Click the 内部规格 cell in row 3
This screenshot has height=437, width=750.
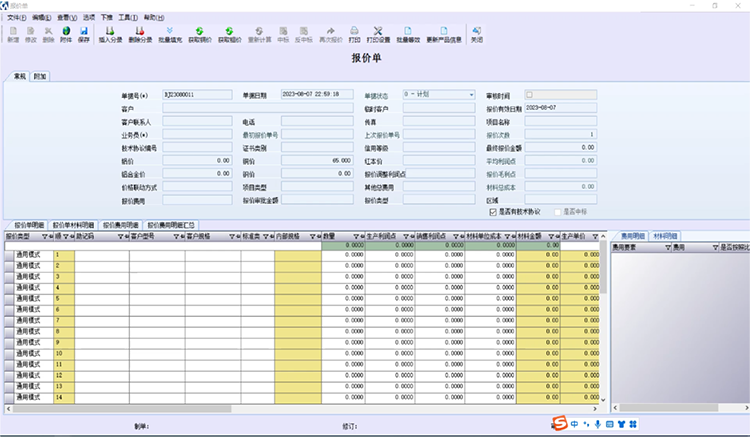click(298, 276)
